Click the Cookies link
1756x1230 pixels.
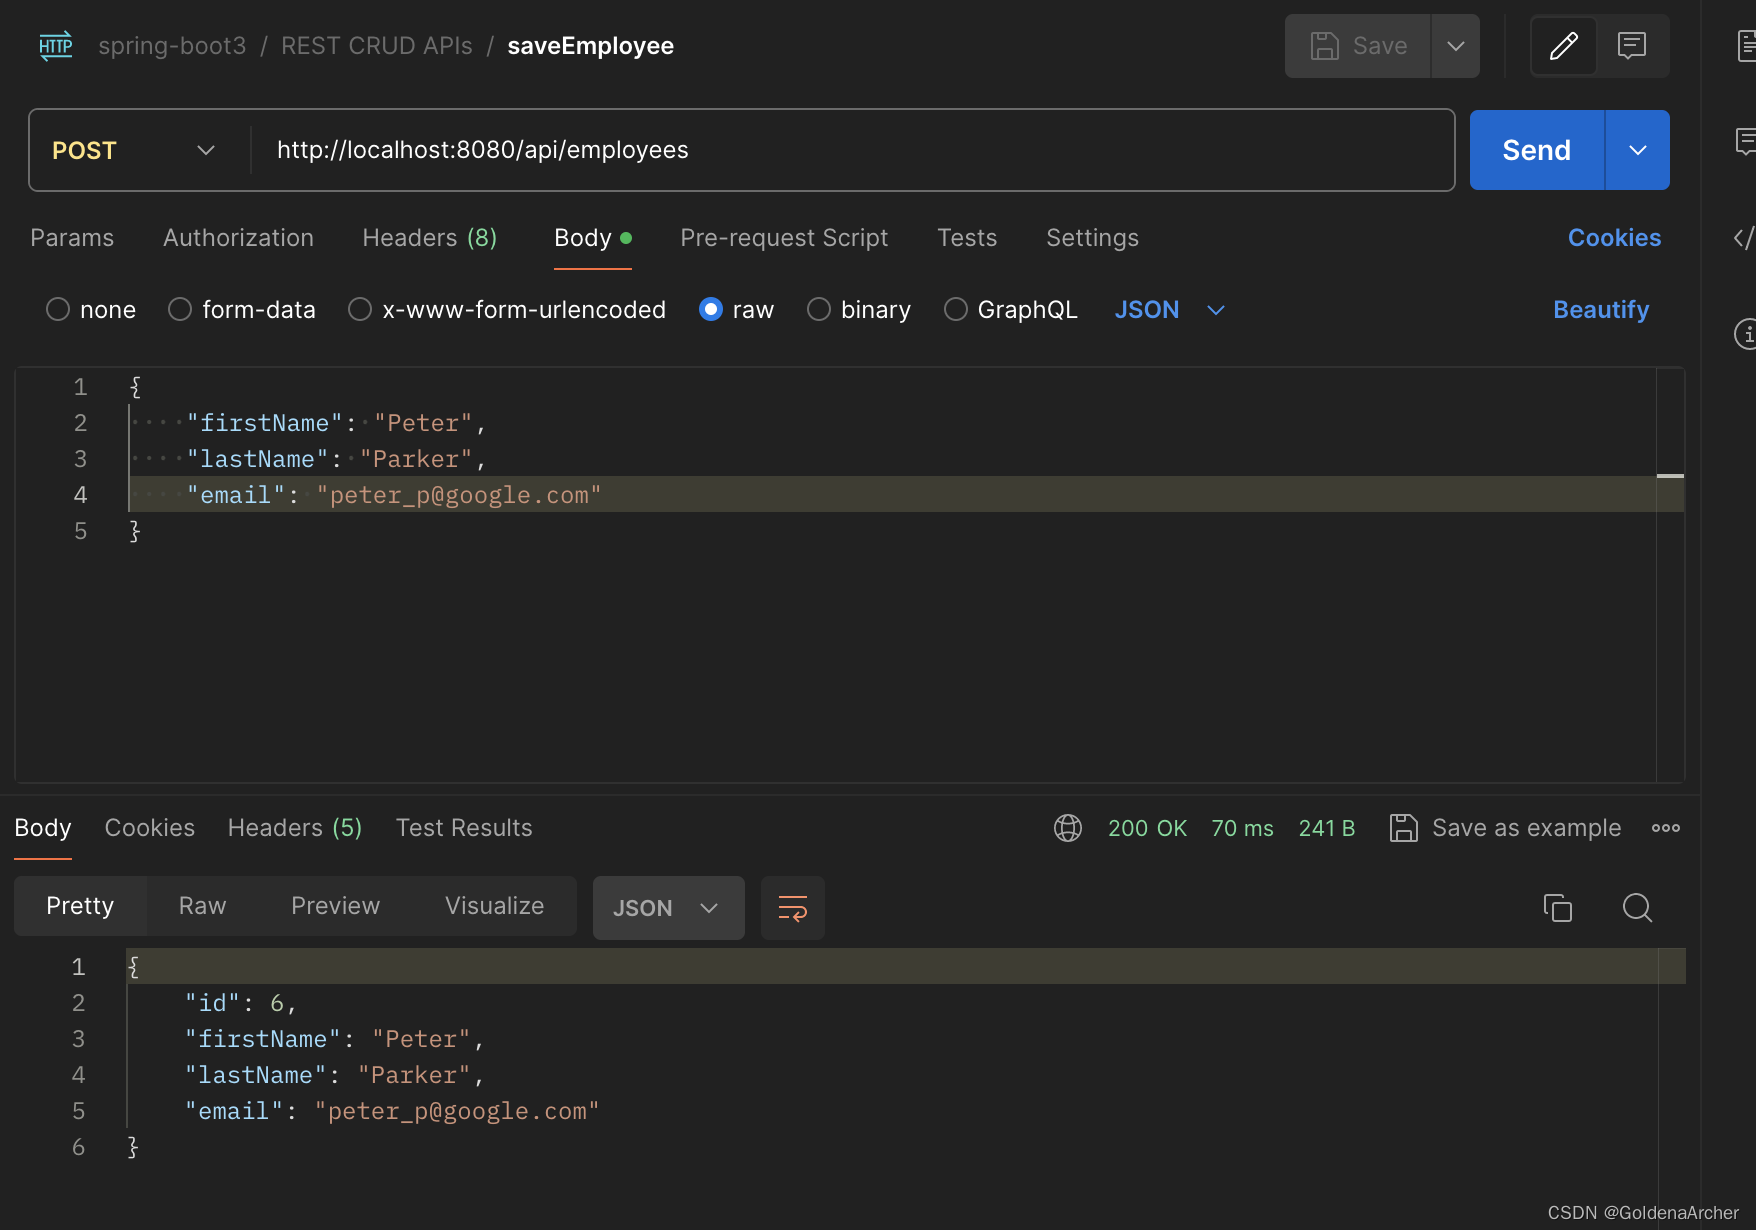point(1614,238)
